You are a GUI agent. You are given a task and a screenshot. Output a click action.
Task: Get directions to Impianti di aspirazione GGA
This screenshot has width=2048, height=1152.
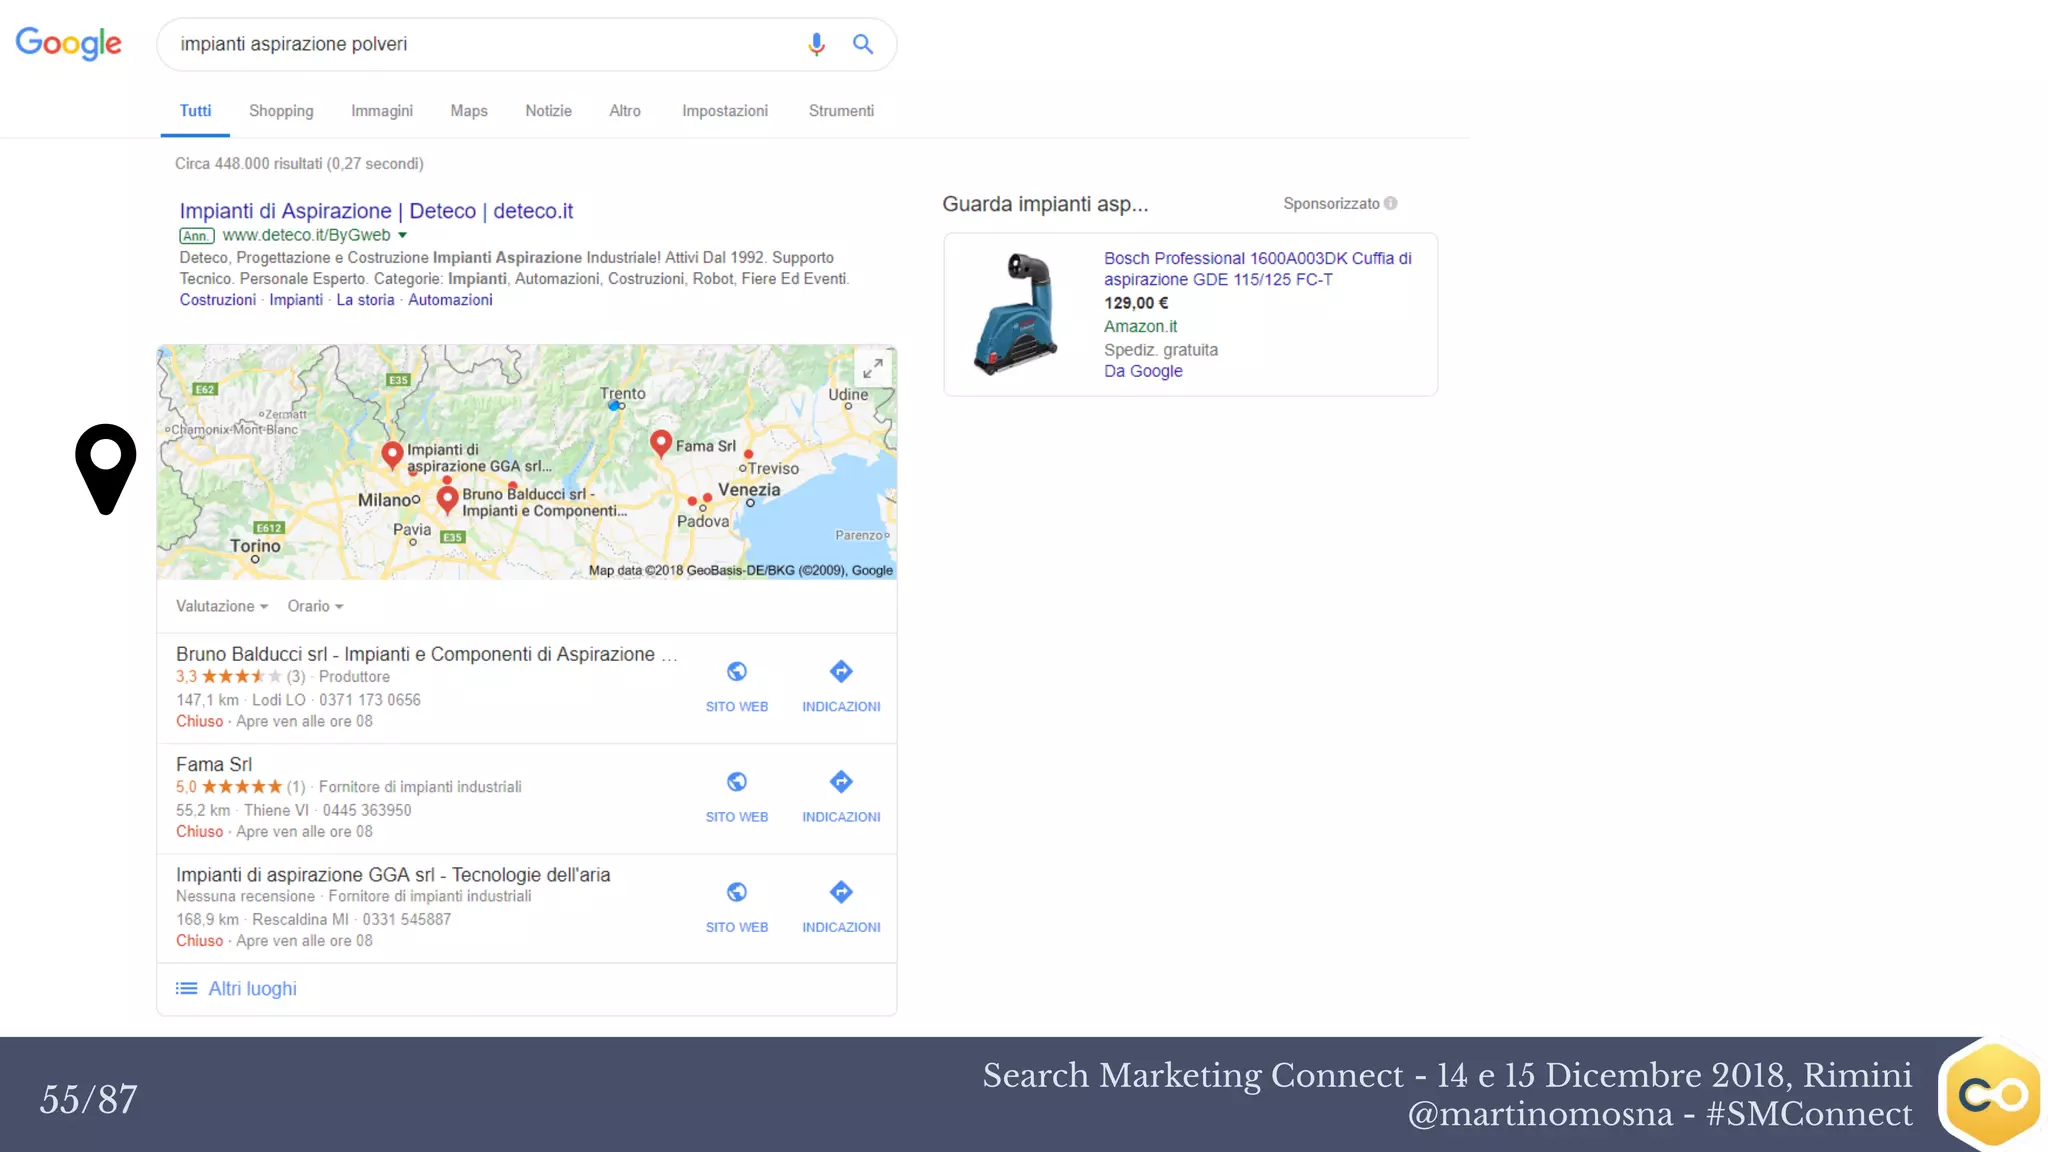click(x=841, y=906)
